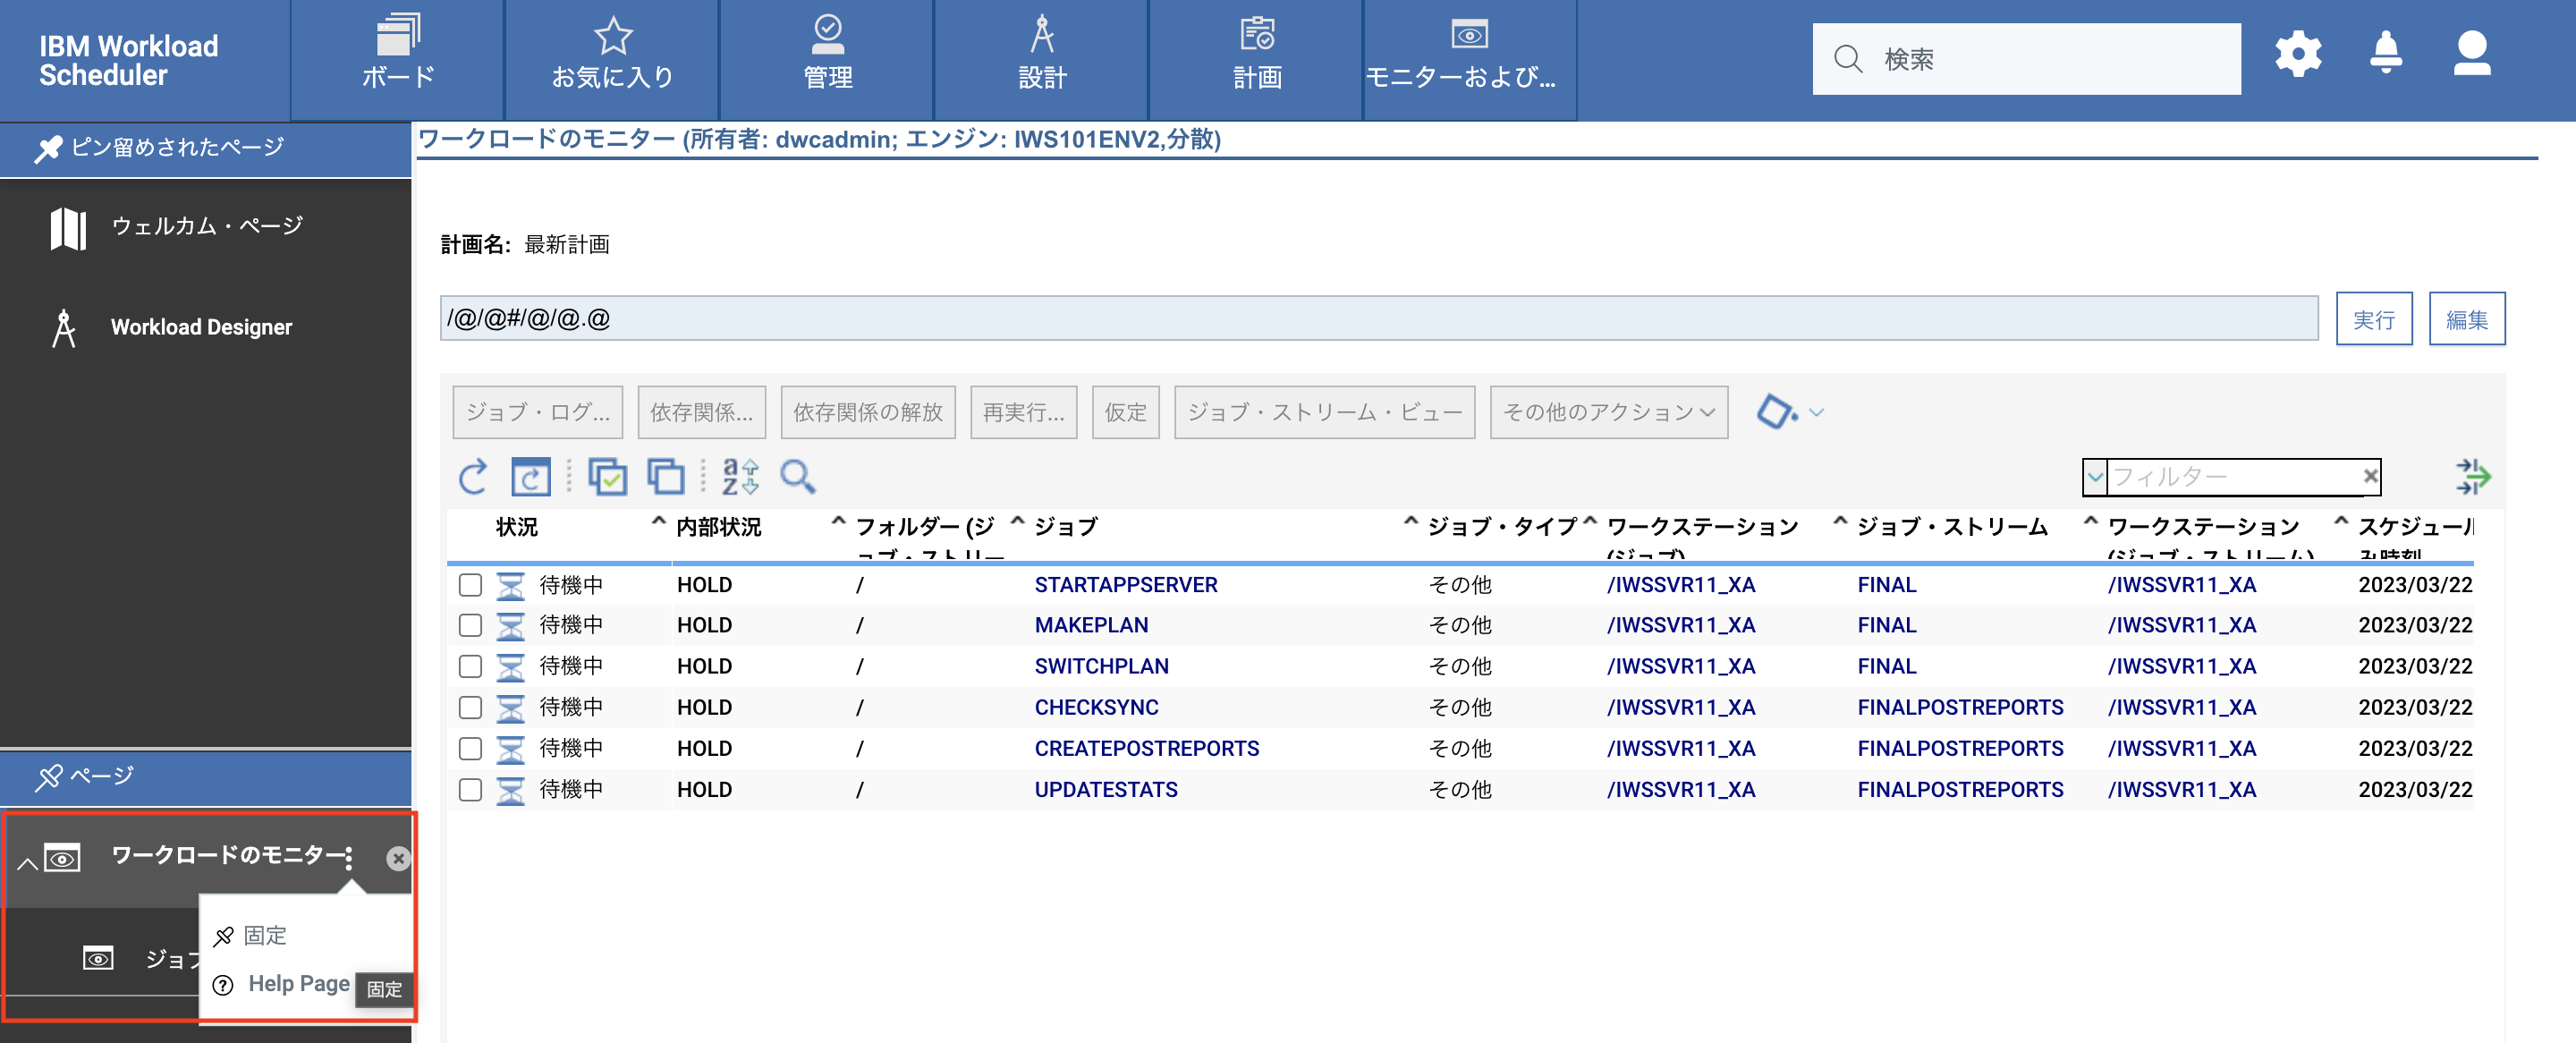The height and width of the screenshot is (1043, 2576).
Task: Open その他のアクション dropdown
Action: (1607, 411)
